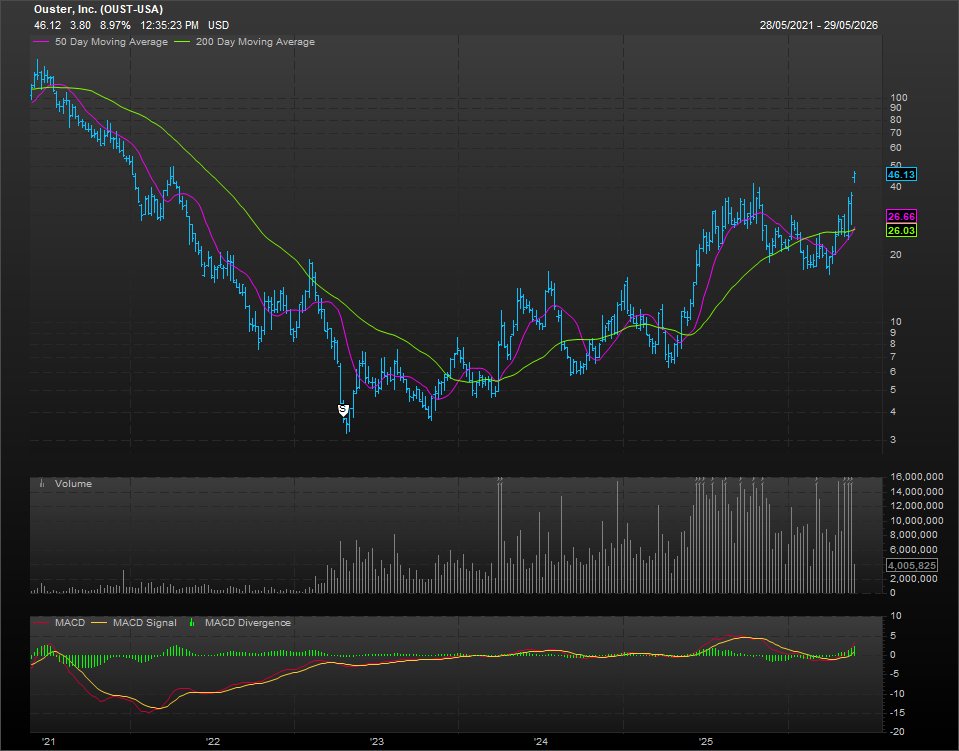Click the '40' price axis label
Screen dimensions: 959x751
click(x=896, y=187)
